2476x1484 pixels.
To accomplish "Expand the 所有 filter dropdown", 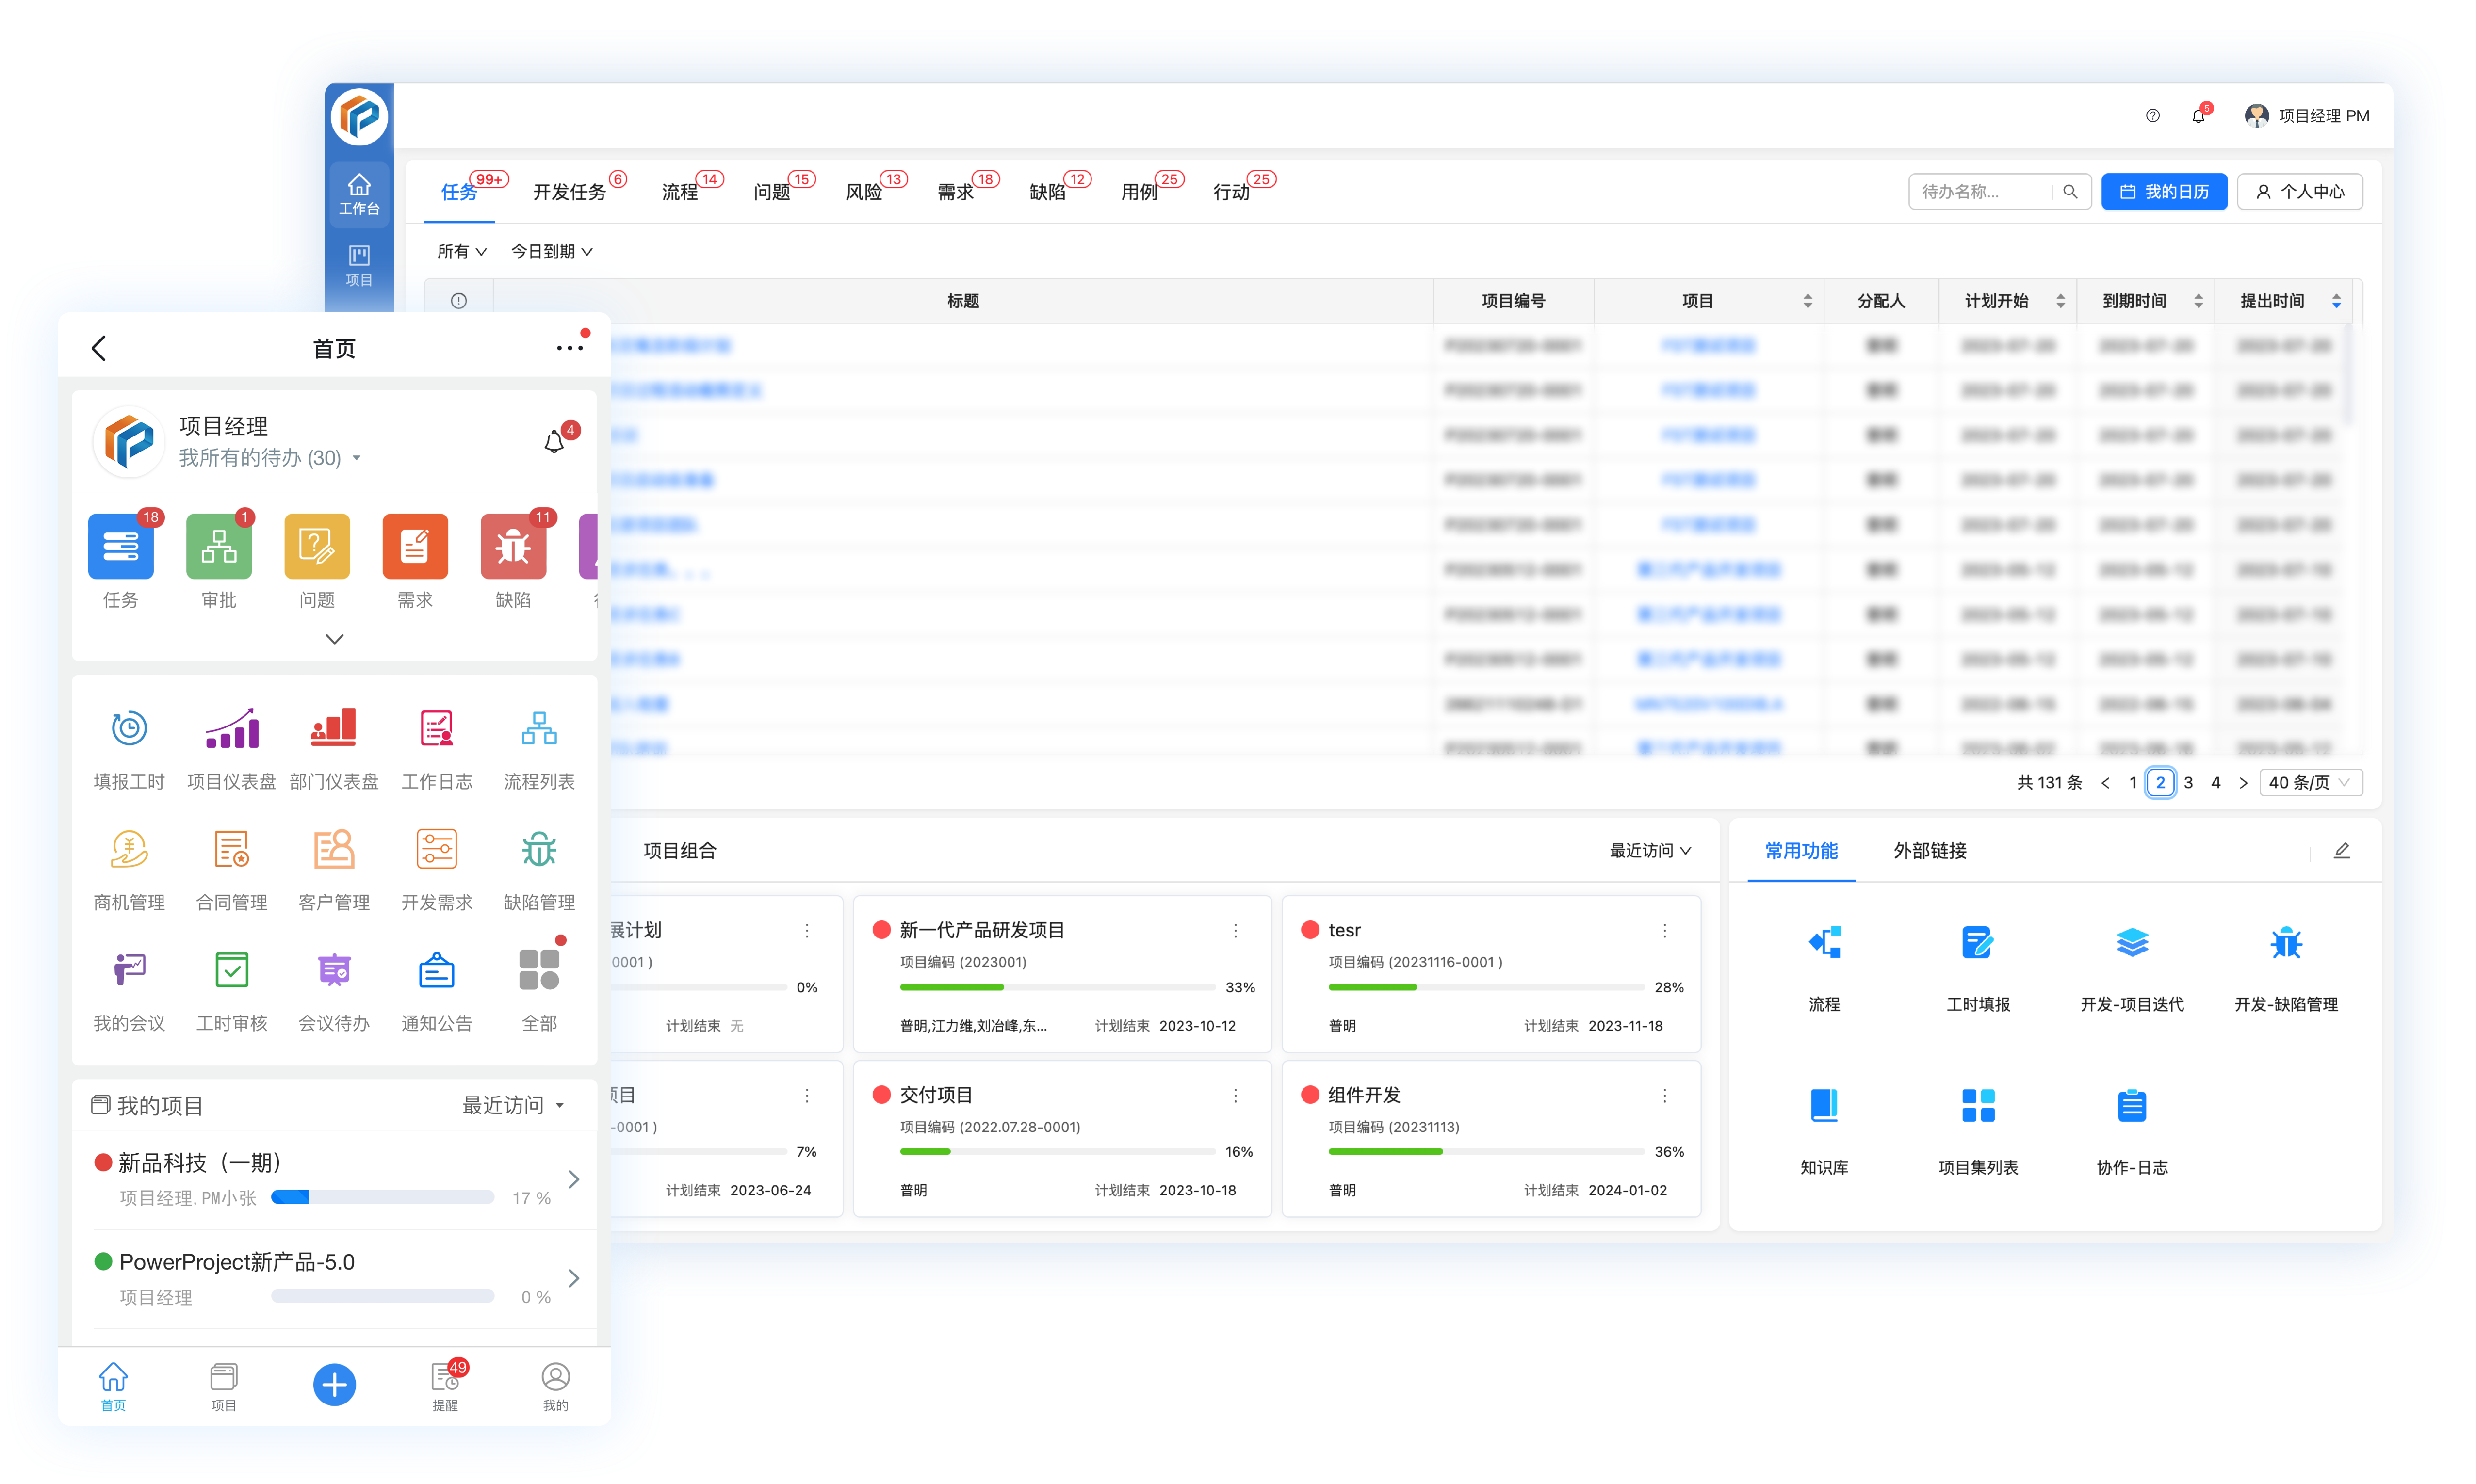I will 461,252.
